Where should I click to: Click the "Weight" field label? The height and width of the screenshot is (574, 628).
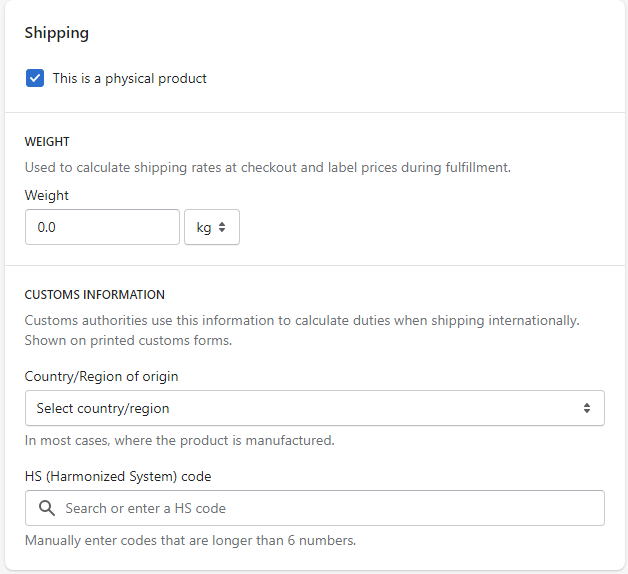tap(47, 195)
